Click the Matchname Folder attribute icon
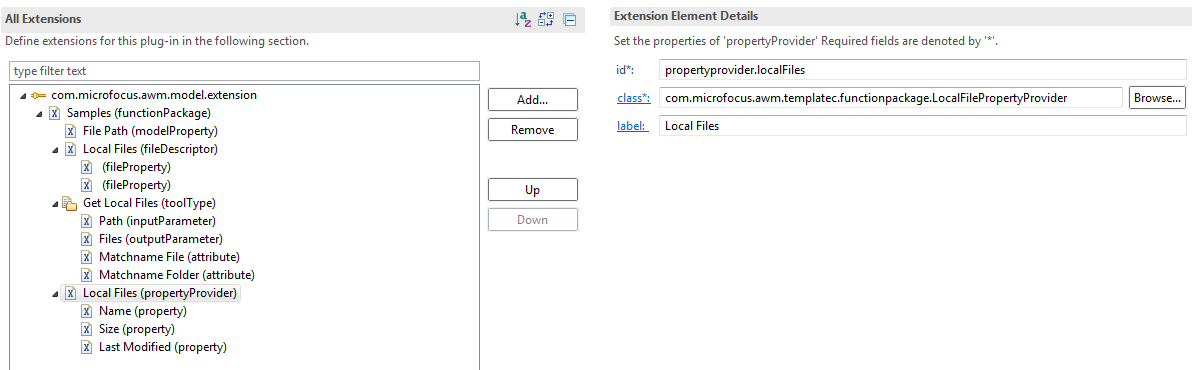Screen dimensions: 1192x370 click(87, 274)
